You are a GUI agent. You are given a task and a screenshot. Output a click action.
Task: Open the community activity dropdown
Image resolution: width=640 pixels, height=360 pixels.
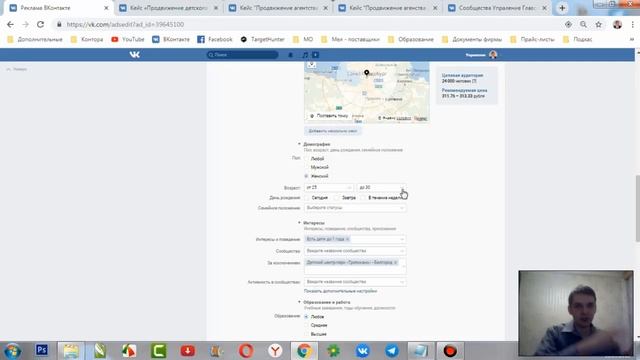[355, 282]
